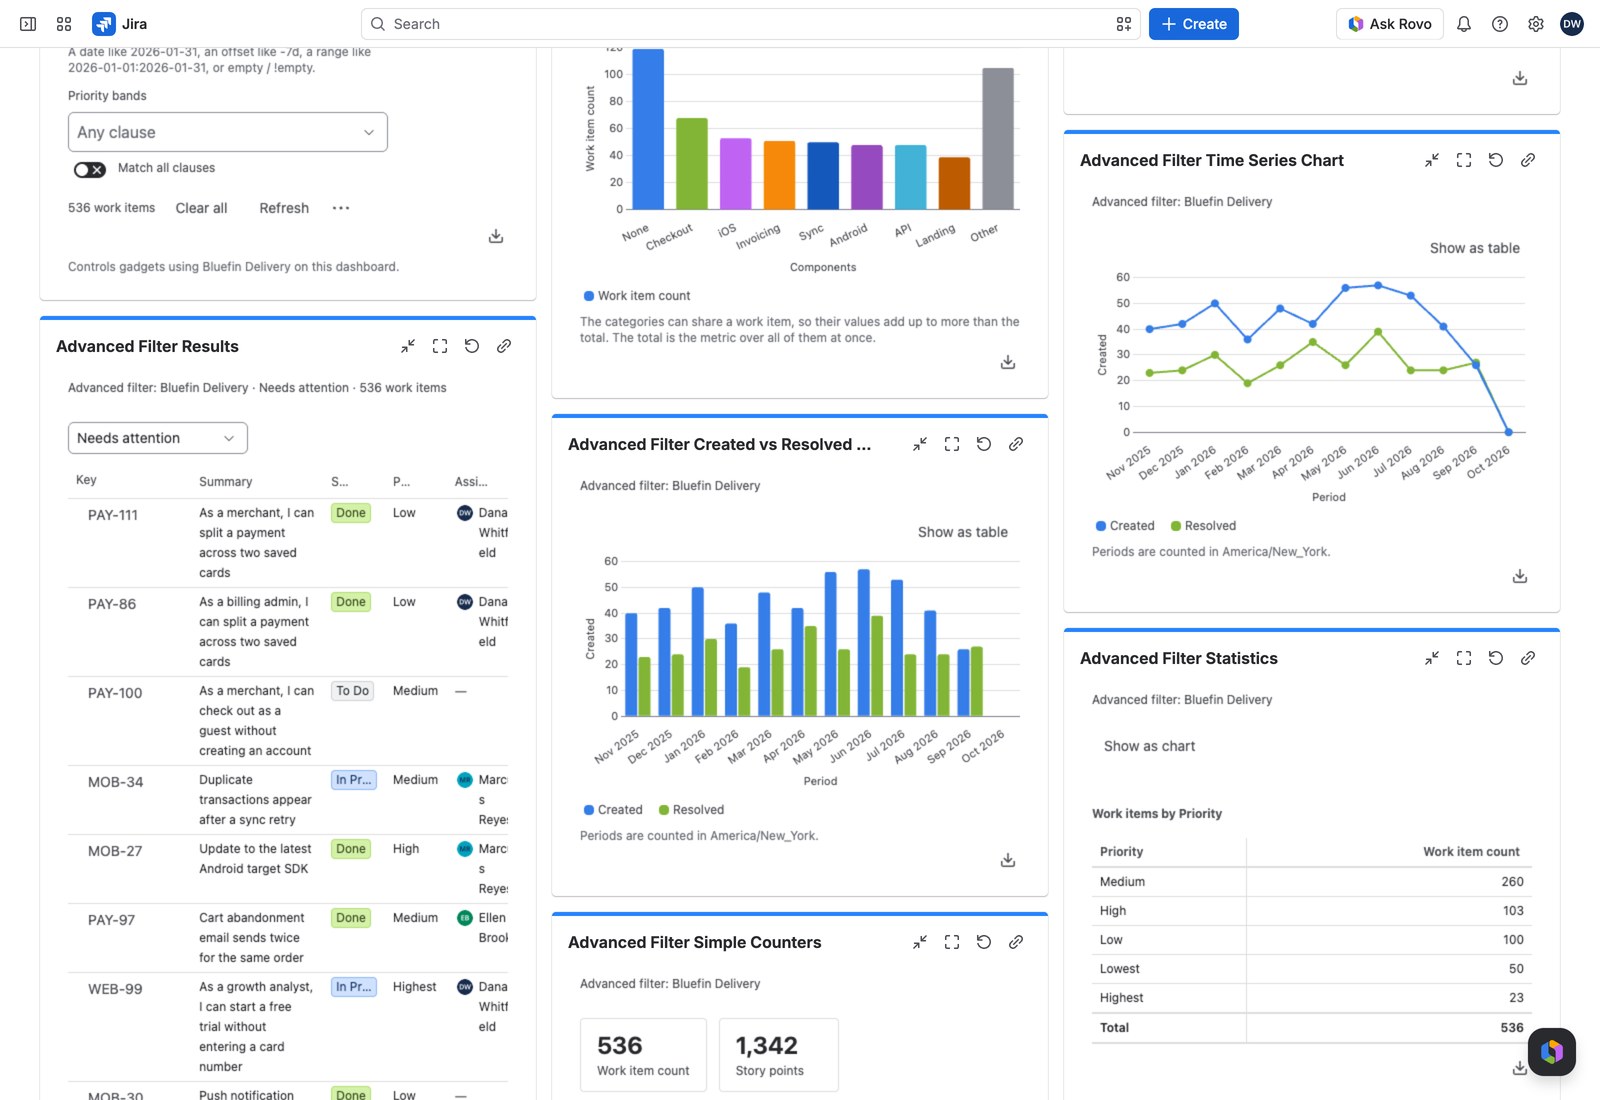Open the app switcher grid icon
The height and width of the screenshot is (1100, 1600).
click(64, 24)
